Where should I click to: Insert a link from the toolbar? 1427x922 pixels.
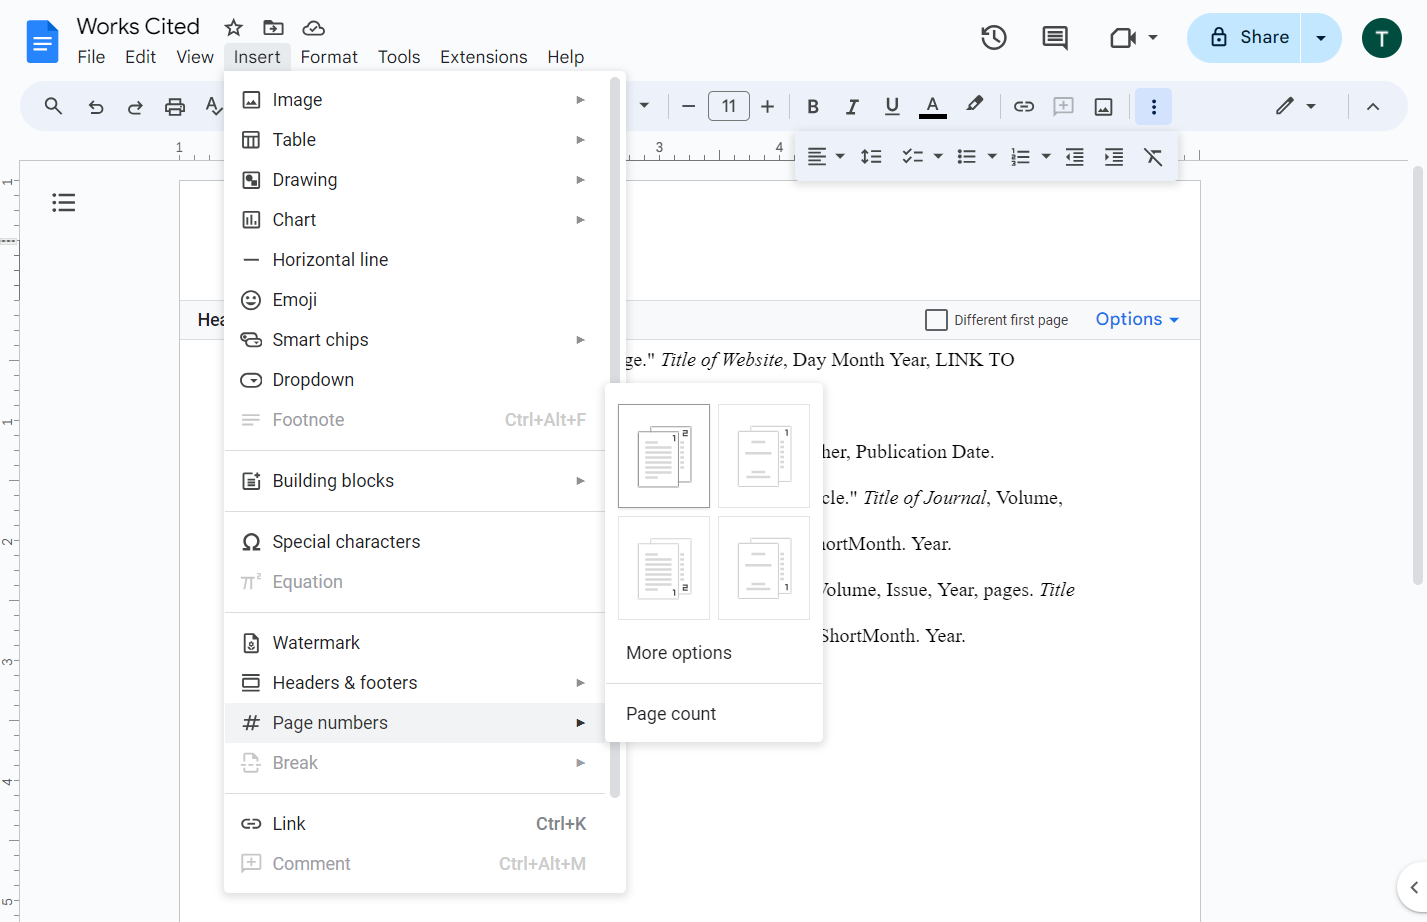click(1024, 106)
